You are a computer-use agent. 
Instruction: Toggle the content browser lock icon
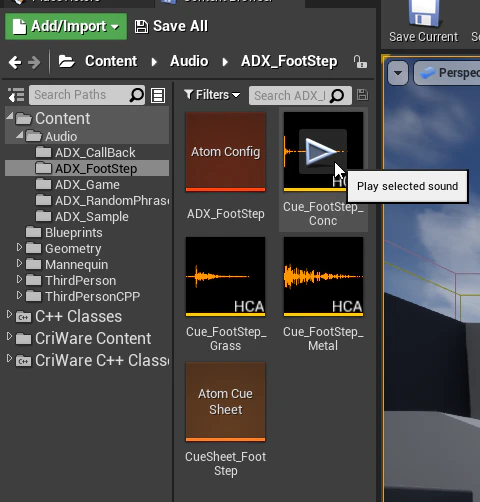[360, 62]
